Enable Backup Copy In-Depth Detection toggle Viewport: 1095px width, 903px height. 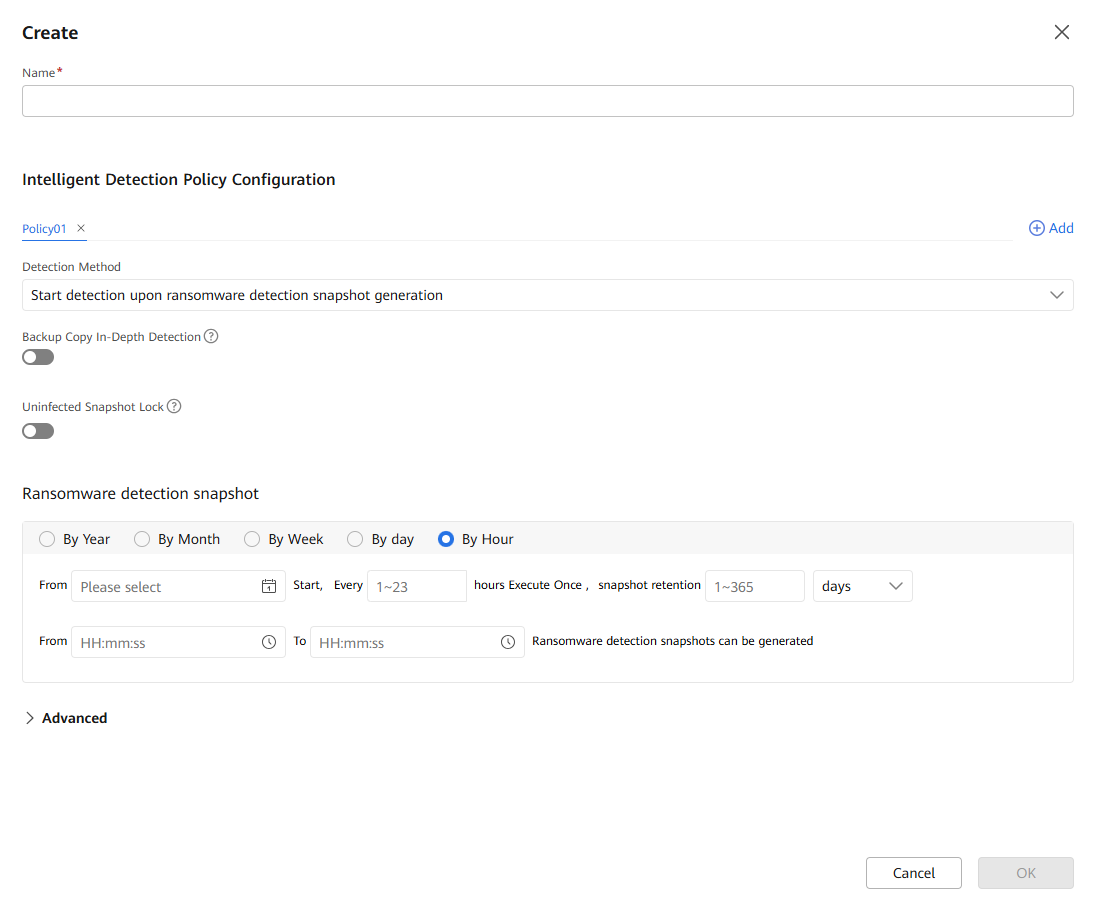pos(38,357)
